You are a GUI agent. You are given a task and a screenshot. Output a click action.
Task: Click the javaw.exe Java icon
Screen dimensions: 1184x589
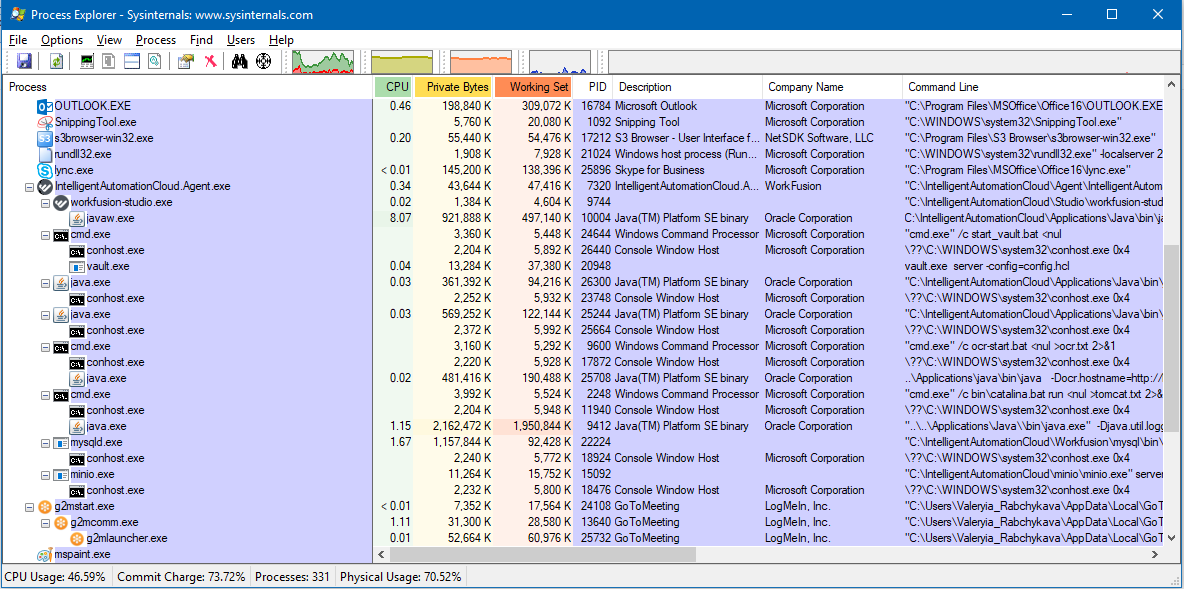coord(77,218)
